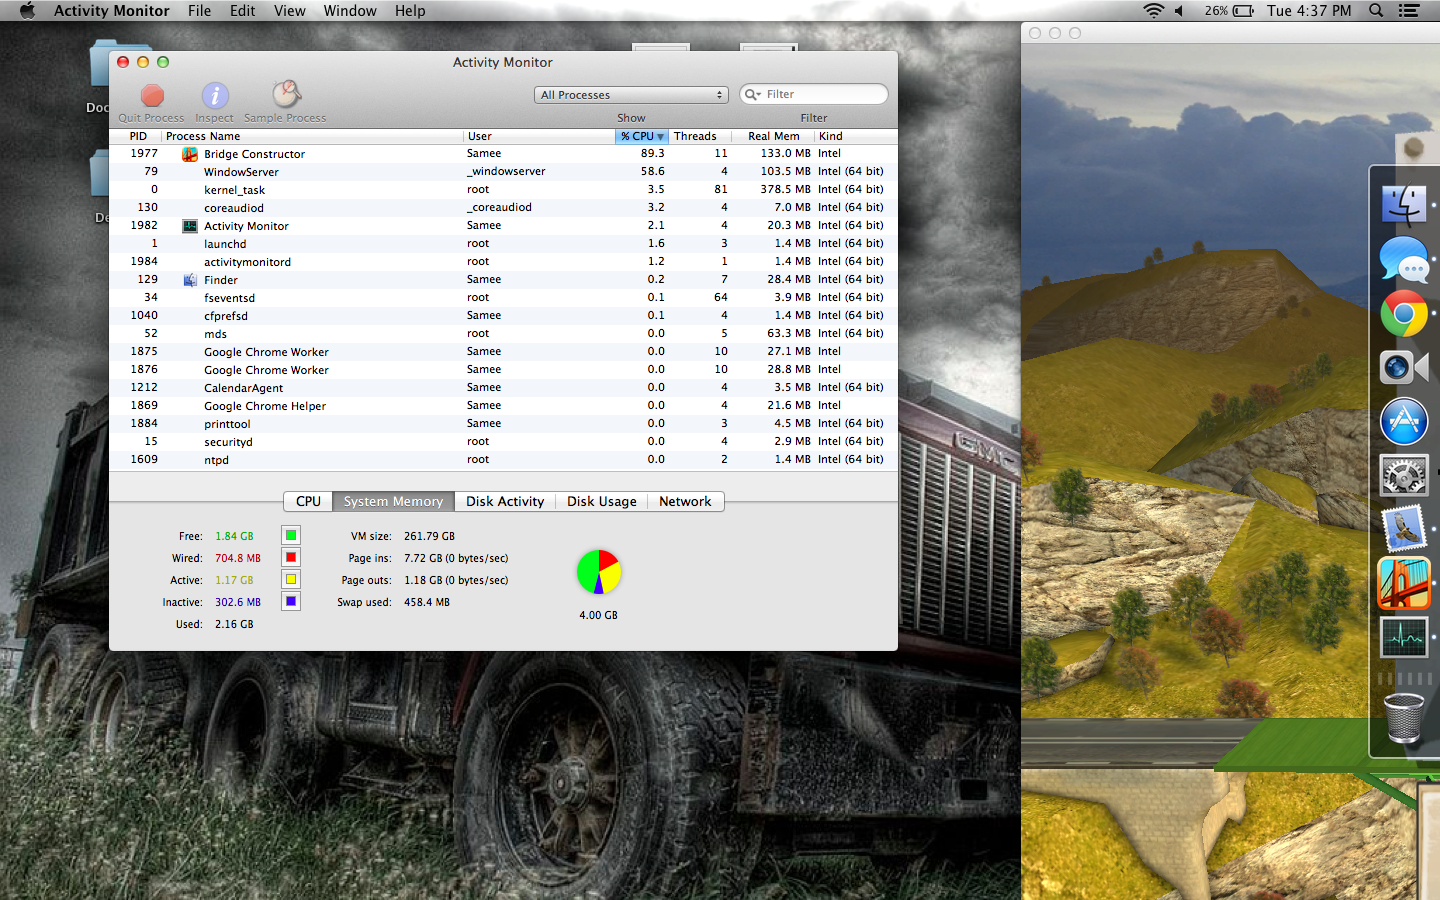Switch to the Disk Activity tab
Viewport: 1440px width, 900px height.
click(x=505, y=501)
